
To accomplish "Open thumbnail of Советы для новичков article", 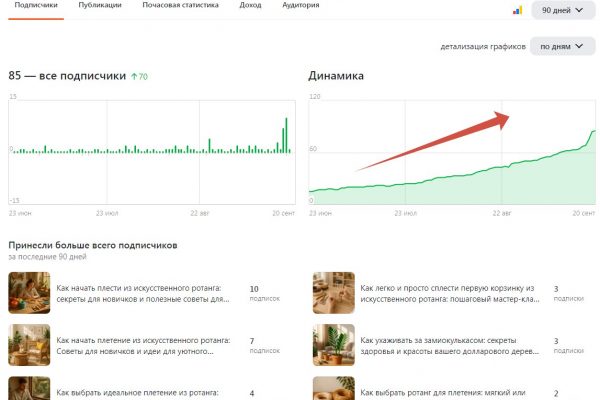I will (29, 344).
